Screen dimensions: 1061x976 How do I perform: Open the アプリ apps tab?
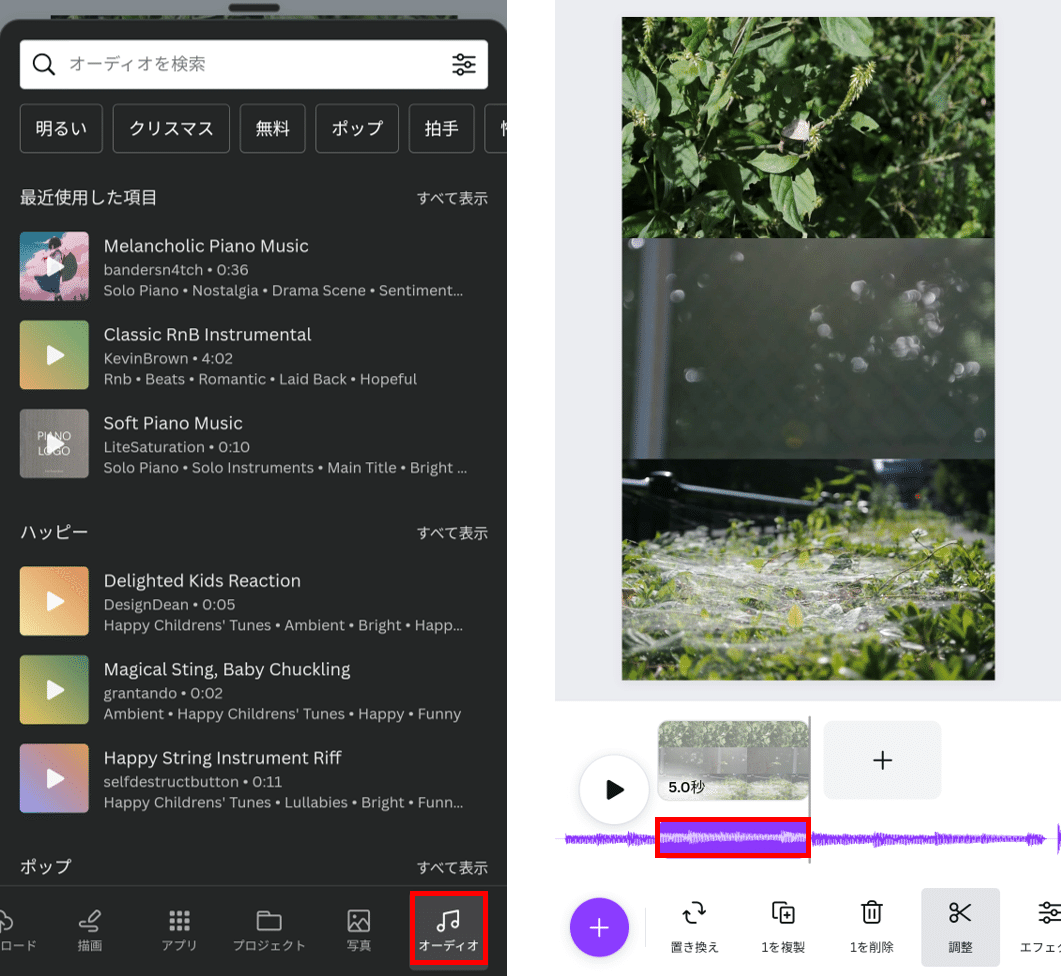click(179, 931)
